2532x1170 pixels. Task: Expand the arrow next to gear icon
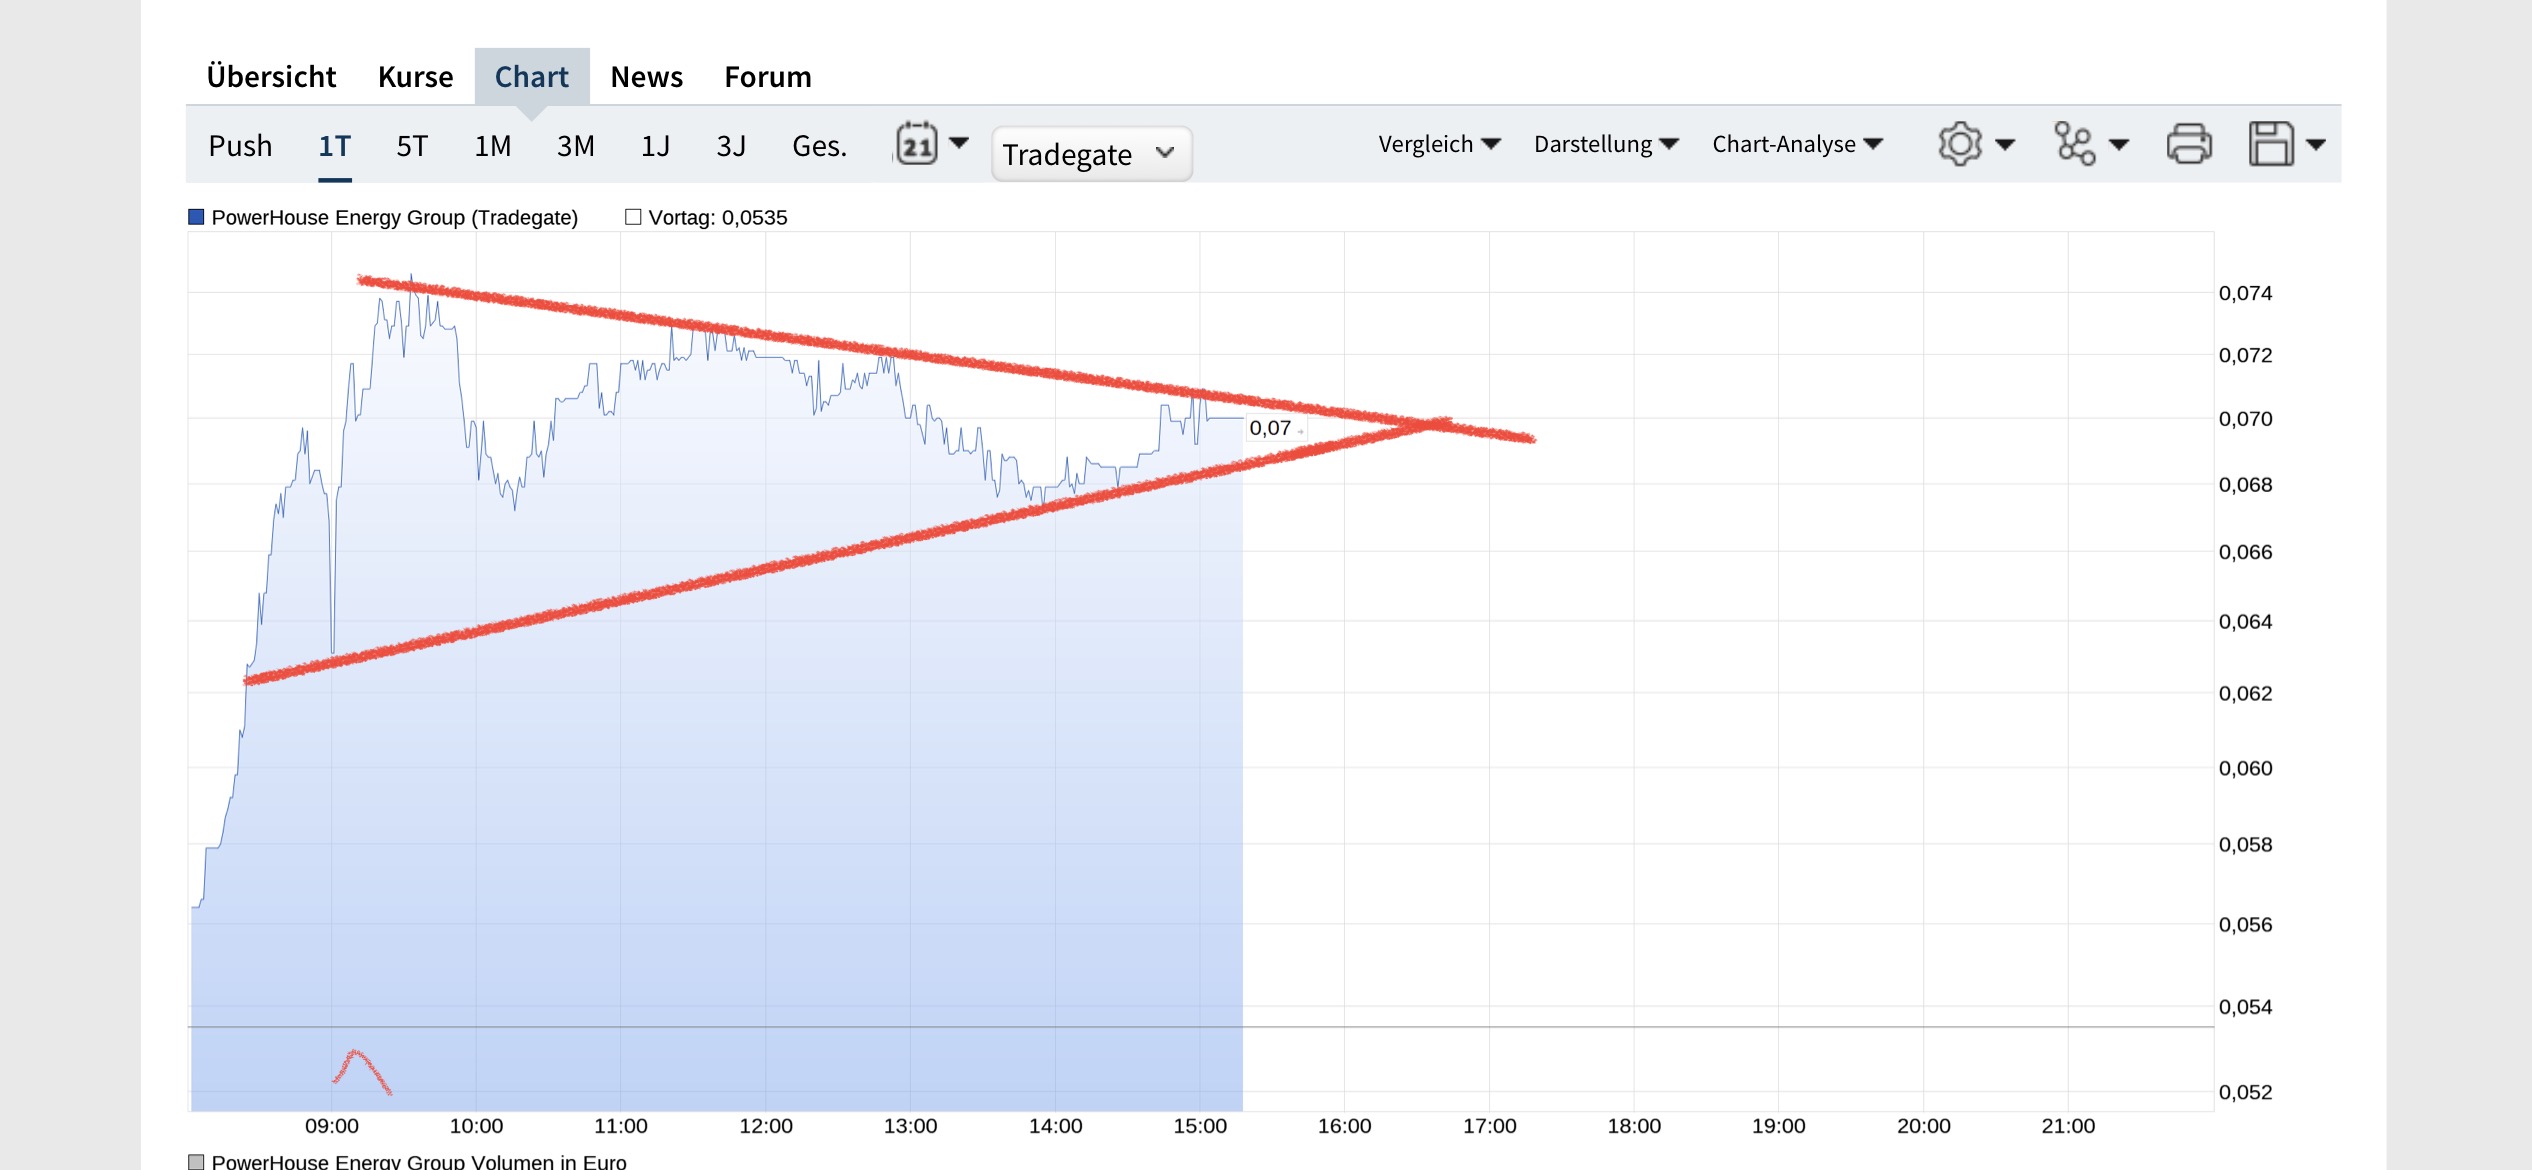click(2005, 145)
